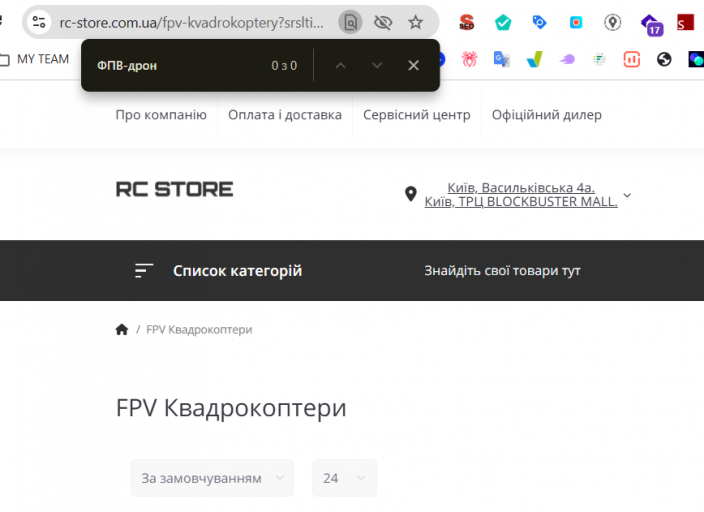Viewport: 704px width, 512px height.
Task: Open the Київ, ТРЦ BLOCKBUSTER MALL link
Action: coord(521,202)
